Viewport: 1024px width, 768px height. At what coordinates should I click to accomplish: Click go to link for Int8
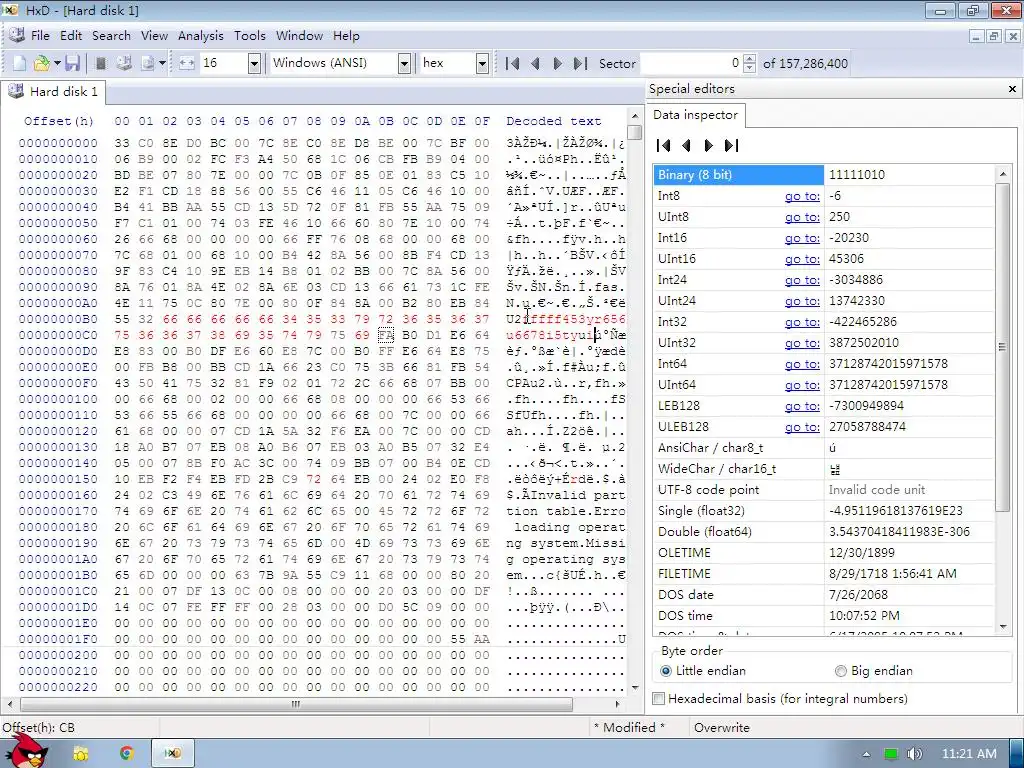[x=802, y=196]
